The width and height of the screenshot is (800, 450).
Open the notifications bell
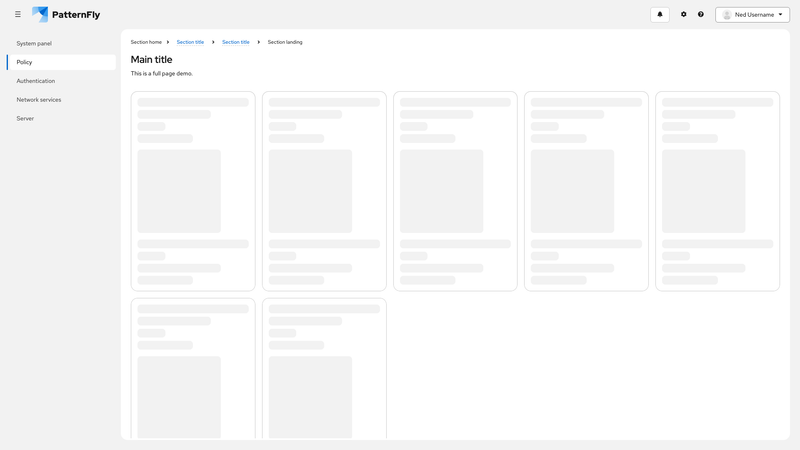point(659,15)
